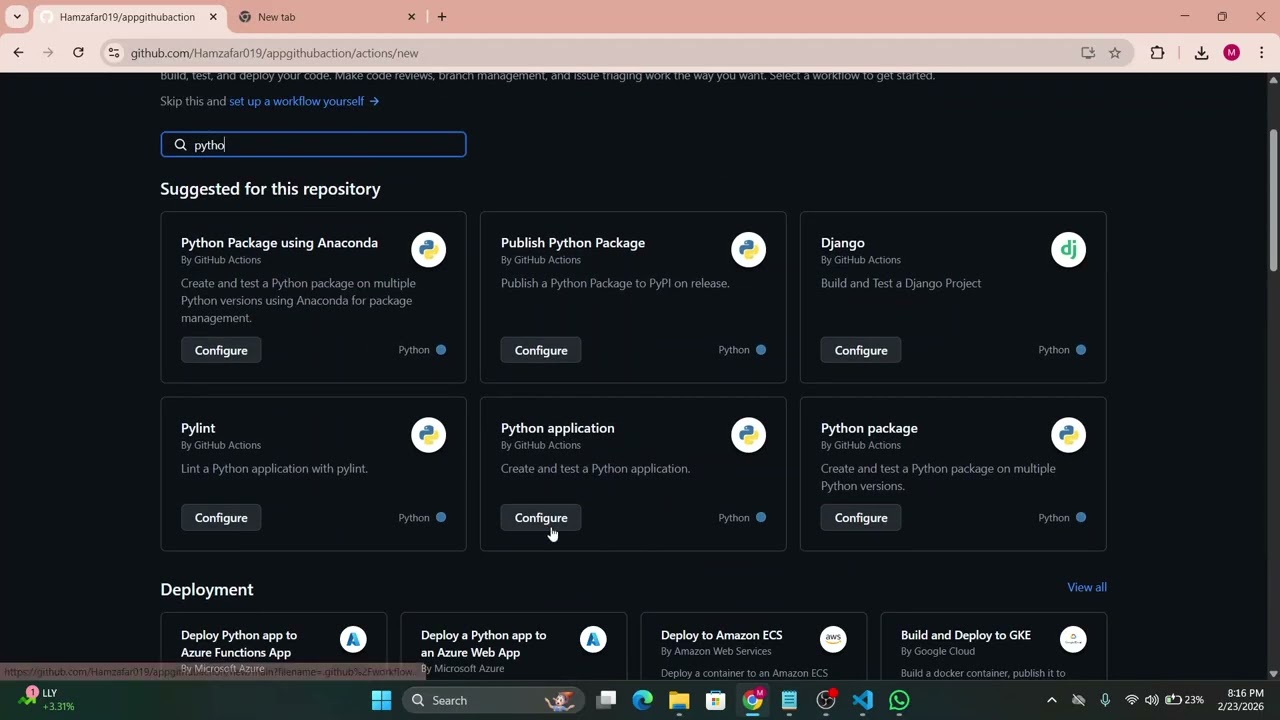Open a new browser tab with plus button
This screenshot has height=720, width=1280.
coord(442,17)
